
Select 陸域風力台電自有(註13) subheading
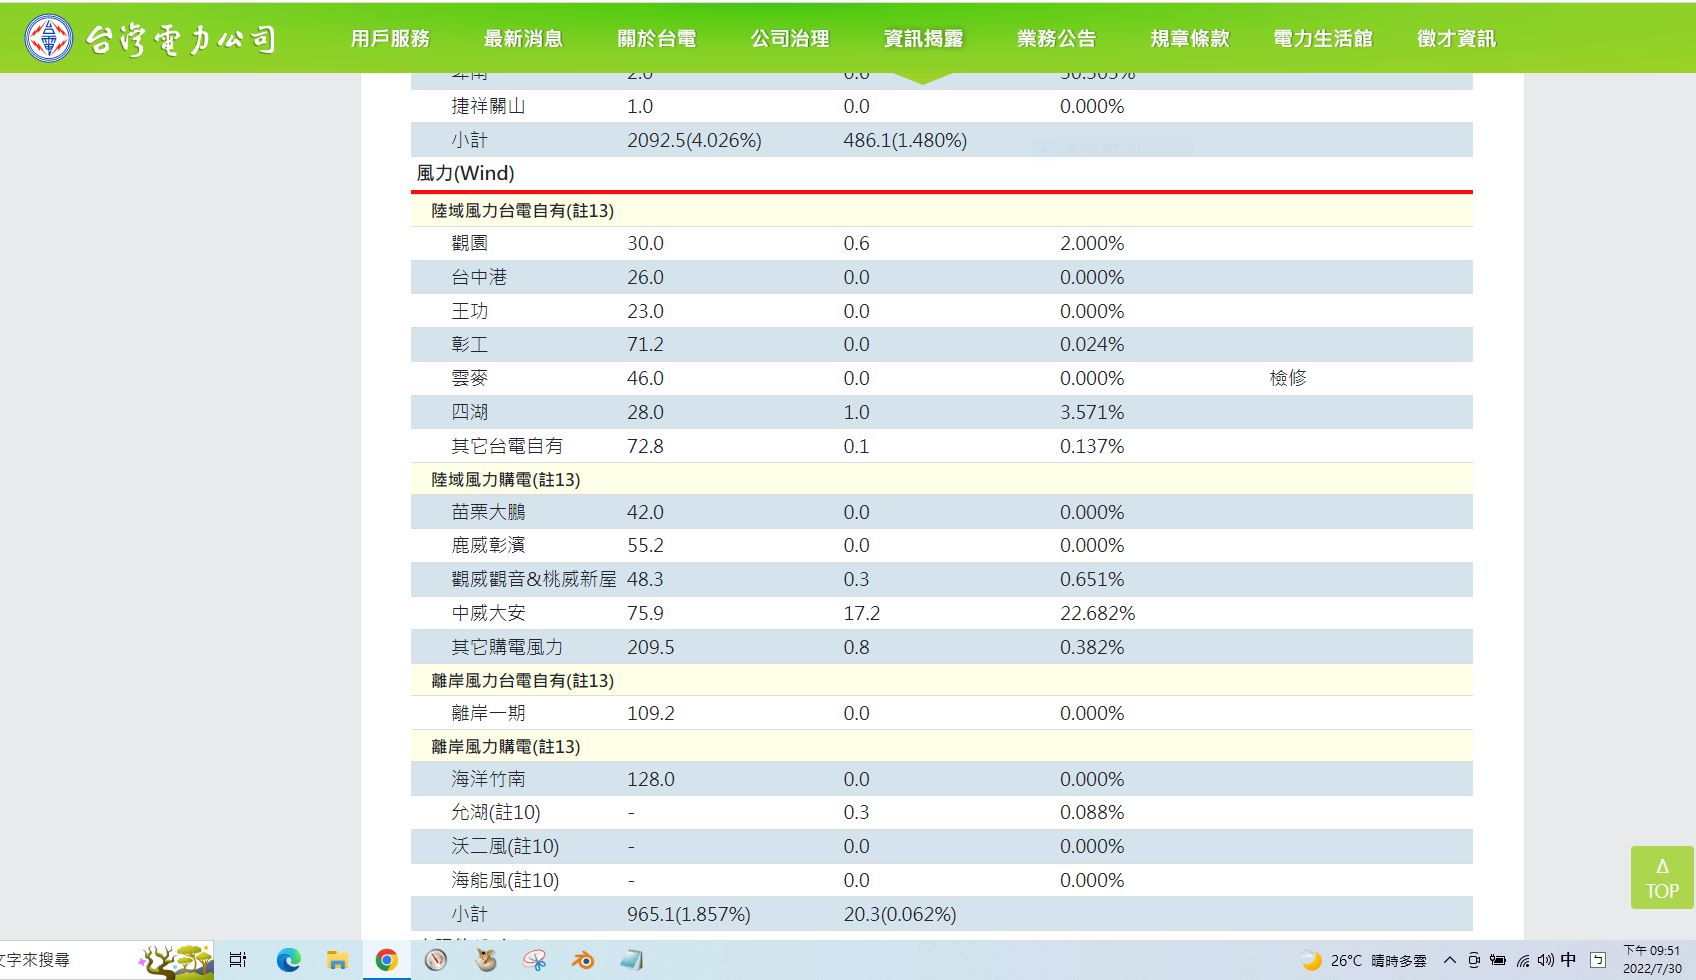[523, 211]
